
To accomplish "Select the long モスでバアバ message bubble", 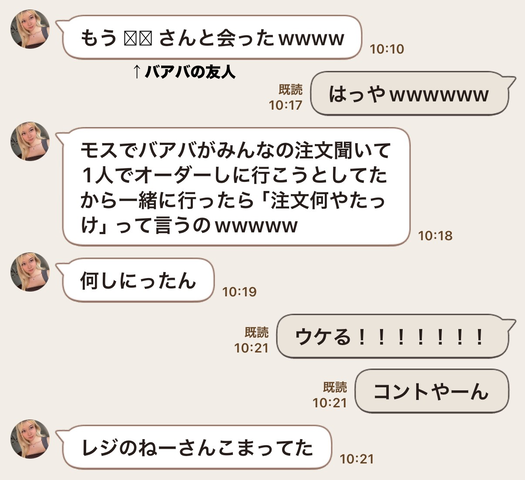I will point(234,187).
